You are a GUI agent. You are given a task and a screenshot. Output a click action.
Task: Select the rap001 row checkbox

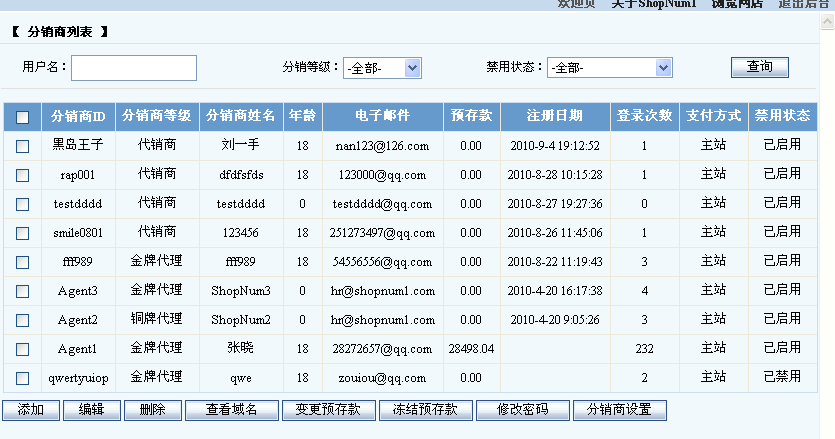23,175
